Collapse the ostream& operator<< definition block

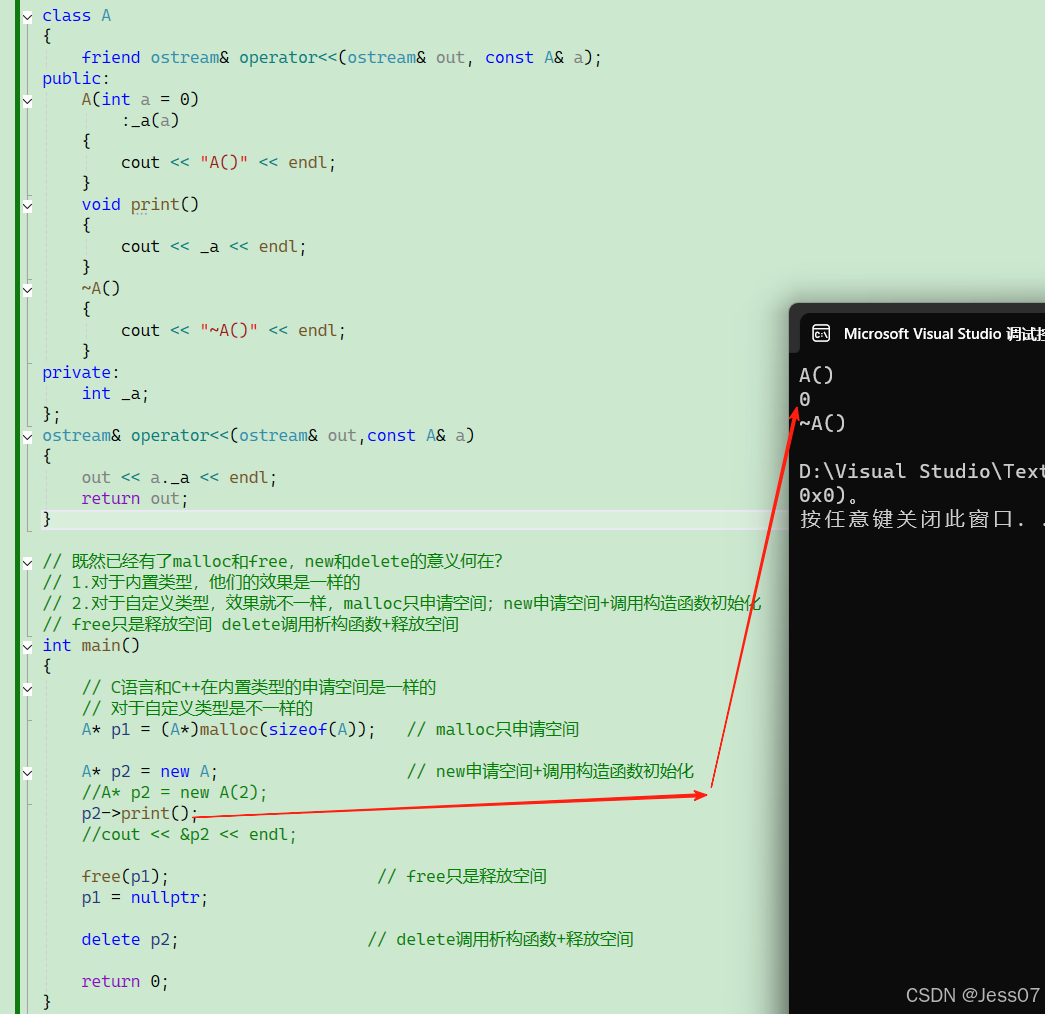click(x=27, y=437)
